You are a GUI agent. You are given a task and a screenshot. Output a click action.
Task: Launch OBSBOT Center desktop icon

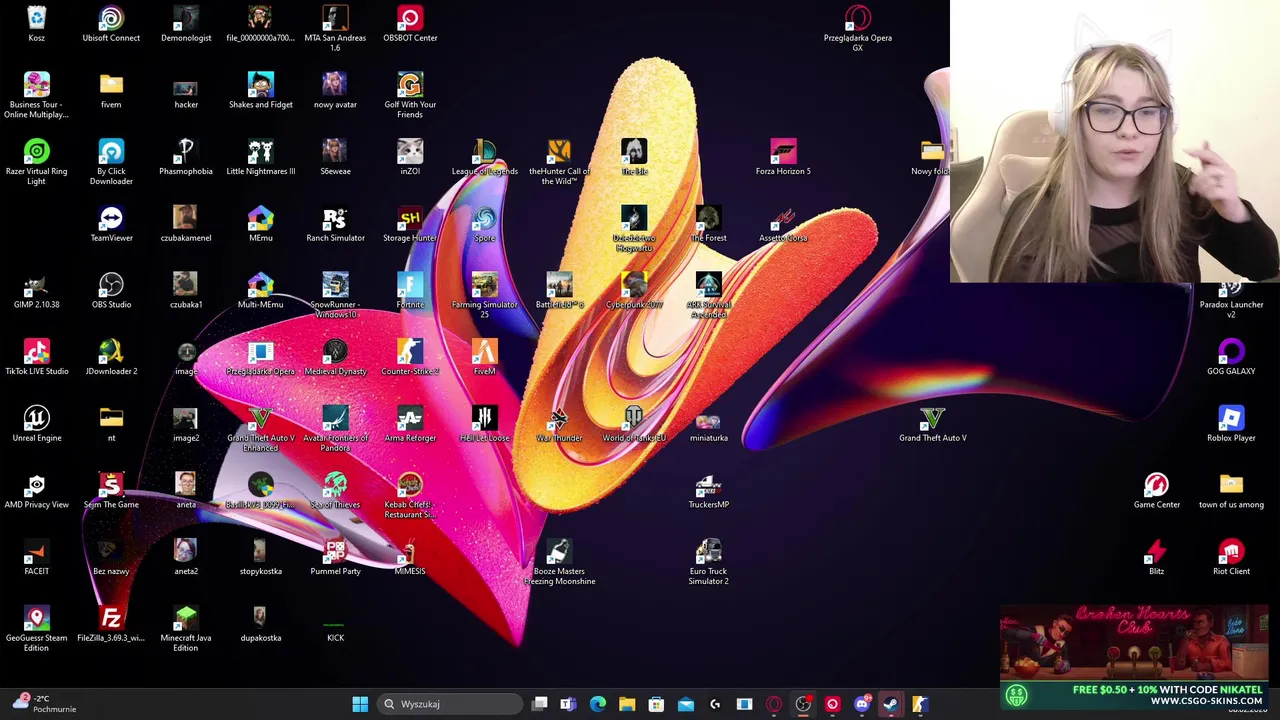tap(410, 25)
